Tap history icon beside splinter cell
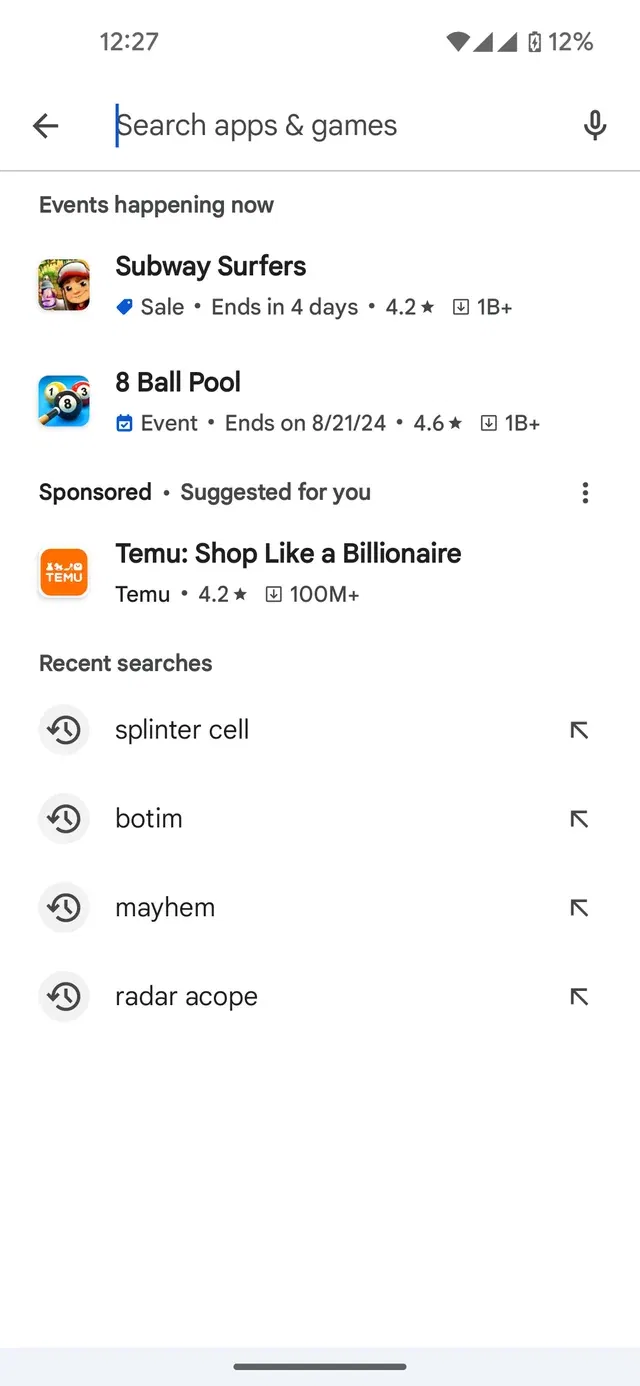Viewport: 640px width, 1386px height. [64, 730]
